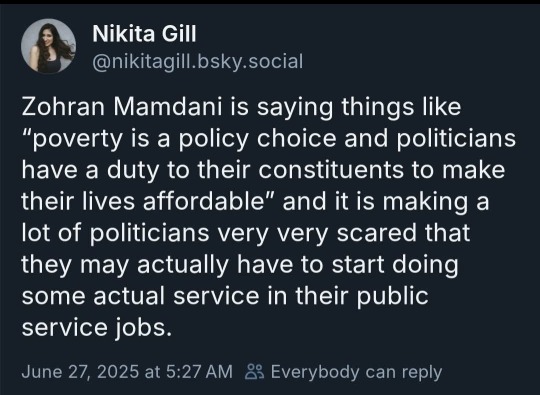Screen dimensions: 540x395
Task: Click the June 27, 2025 timestamp
Action: pyautogui.click(x=80, y=372)
